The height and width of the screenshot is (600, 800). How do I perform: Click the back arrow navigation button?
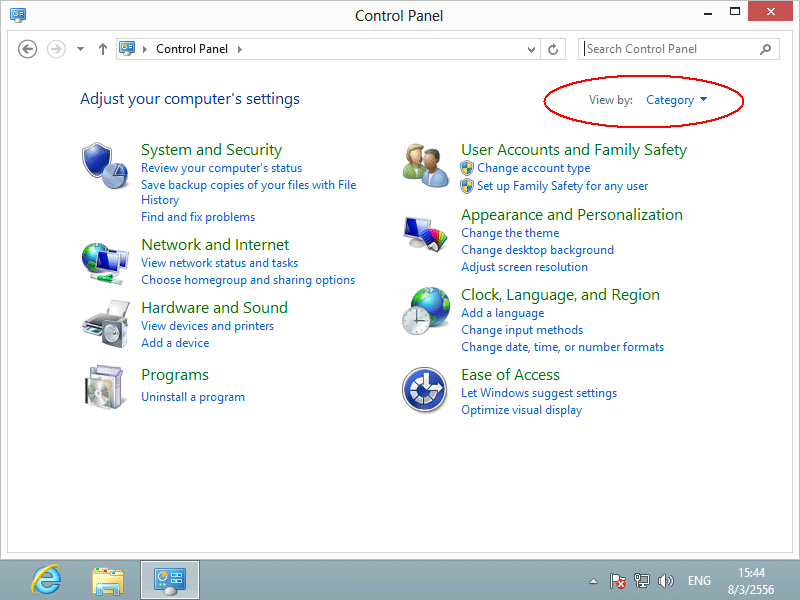coord(28,49)
